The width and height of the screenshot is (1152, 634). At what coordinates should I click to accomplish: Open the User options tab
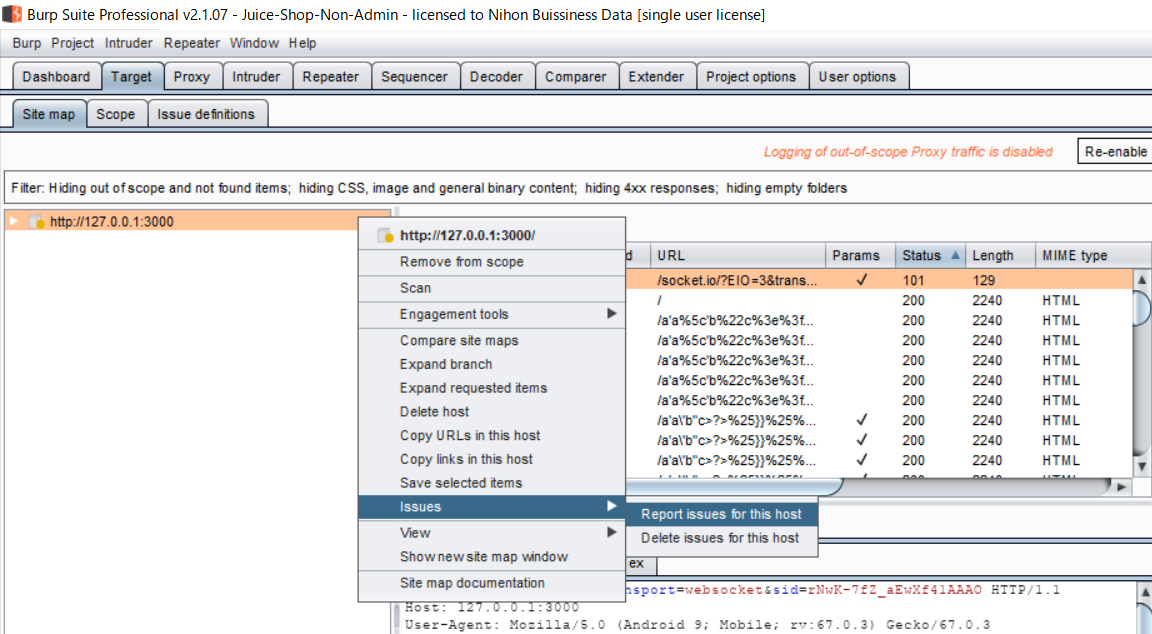[857, 76]
